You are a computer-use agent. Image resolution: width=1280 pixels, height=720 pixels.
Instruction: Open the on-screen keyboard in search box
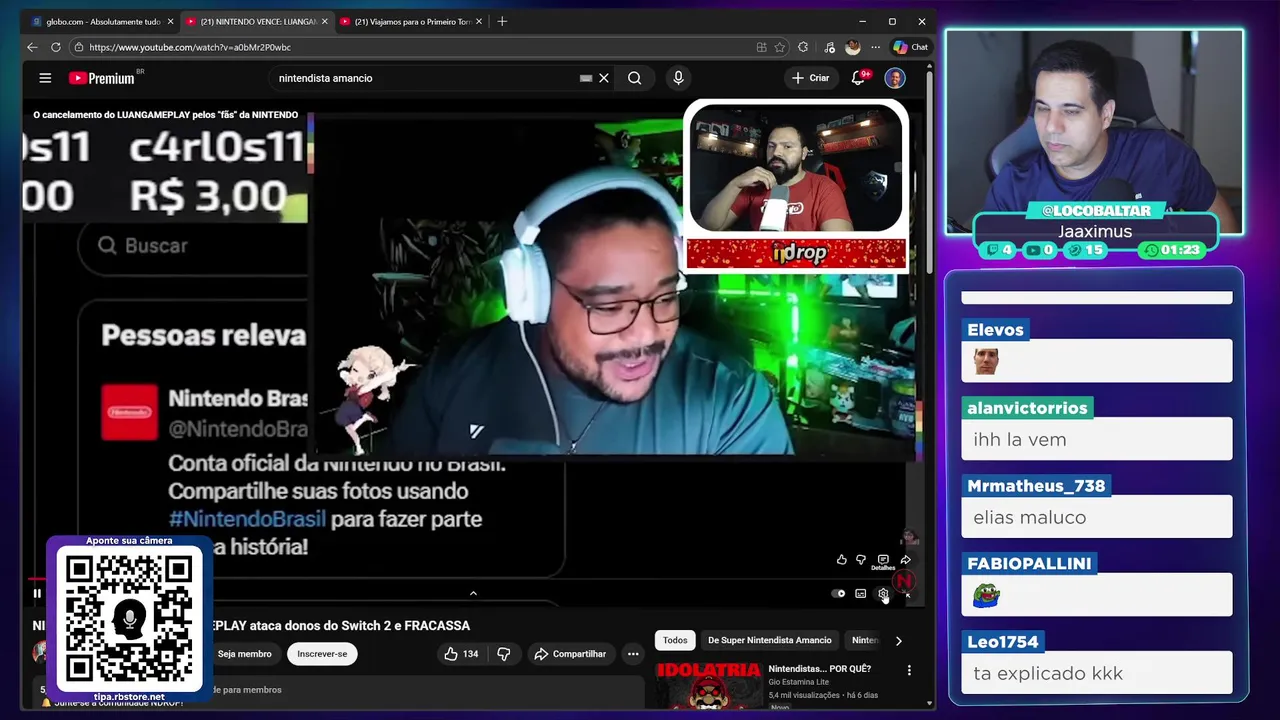pyautogui.click(x=586, y=78)
